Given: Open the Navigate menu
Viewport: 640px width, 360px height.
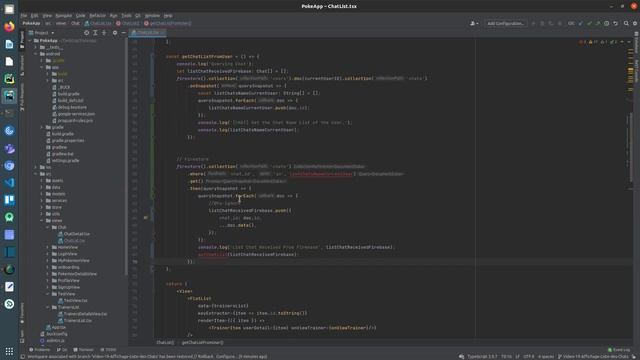Looking at the screenshot, I should [x=64, y=16].
